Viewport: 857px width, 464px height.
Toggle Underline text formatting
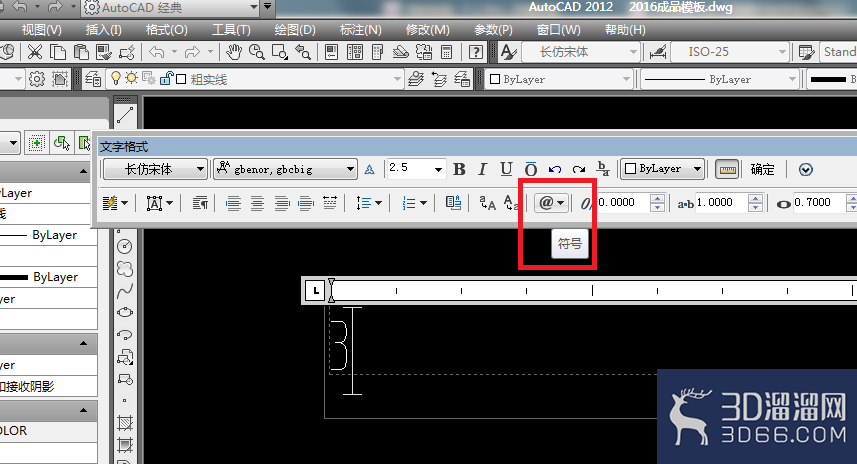tap(506, 169)
